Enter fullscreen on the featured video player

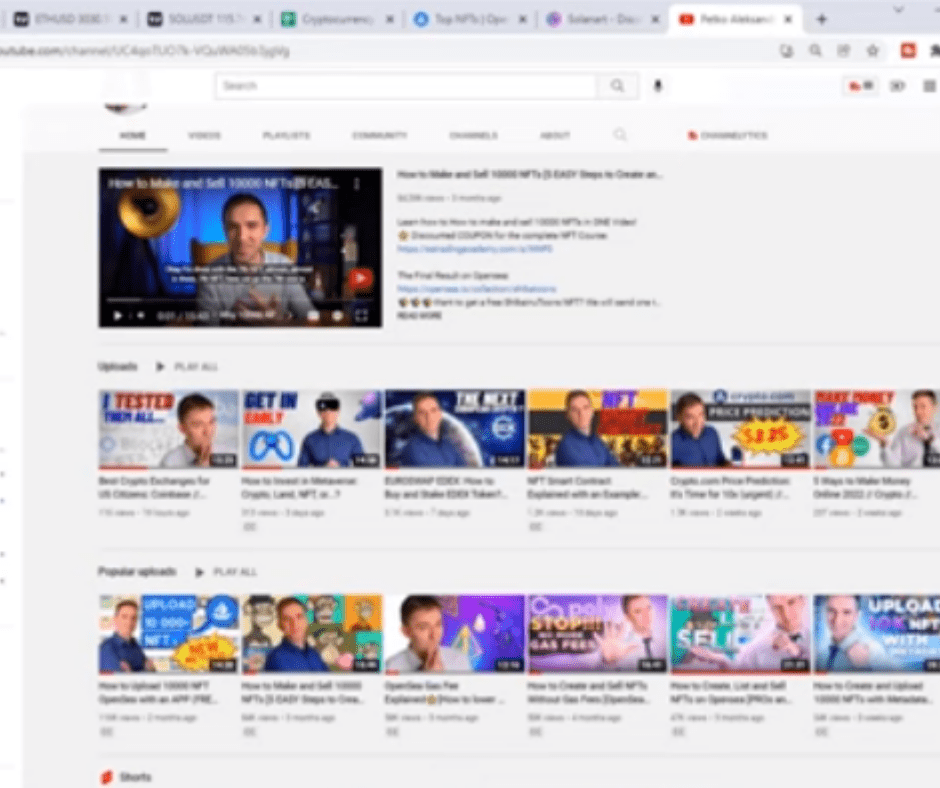tap(361, 315)
